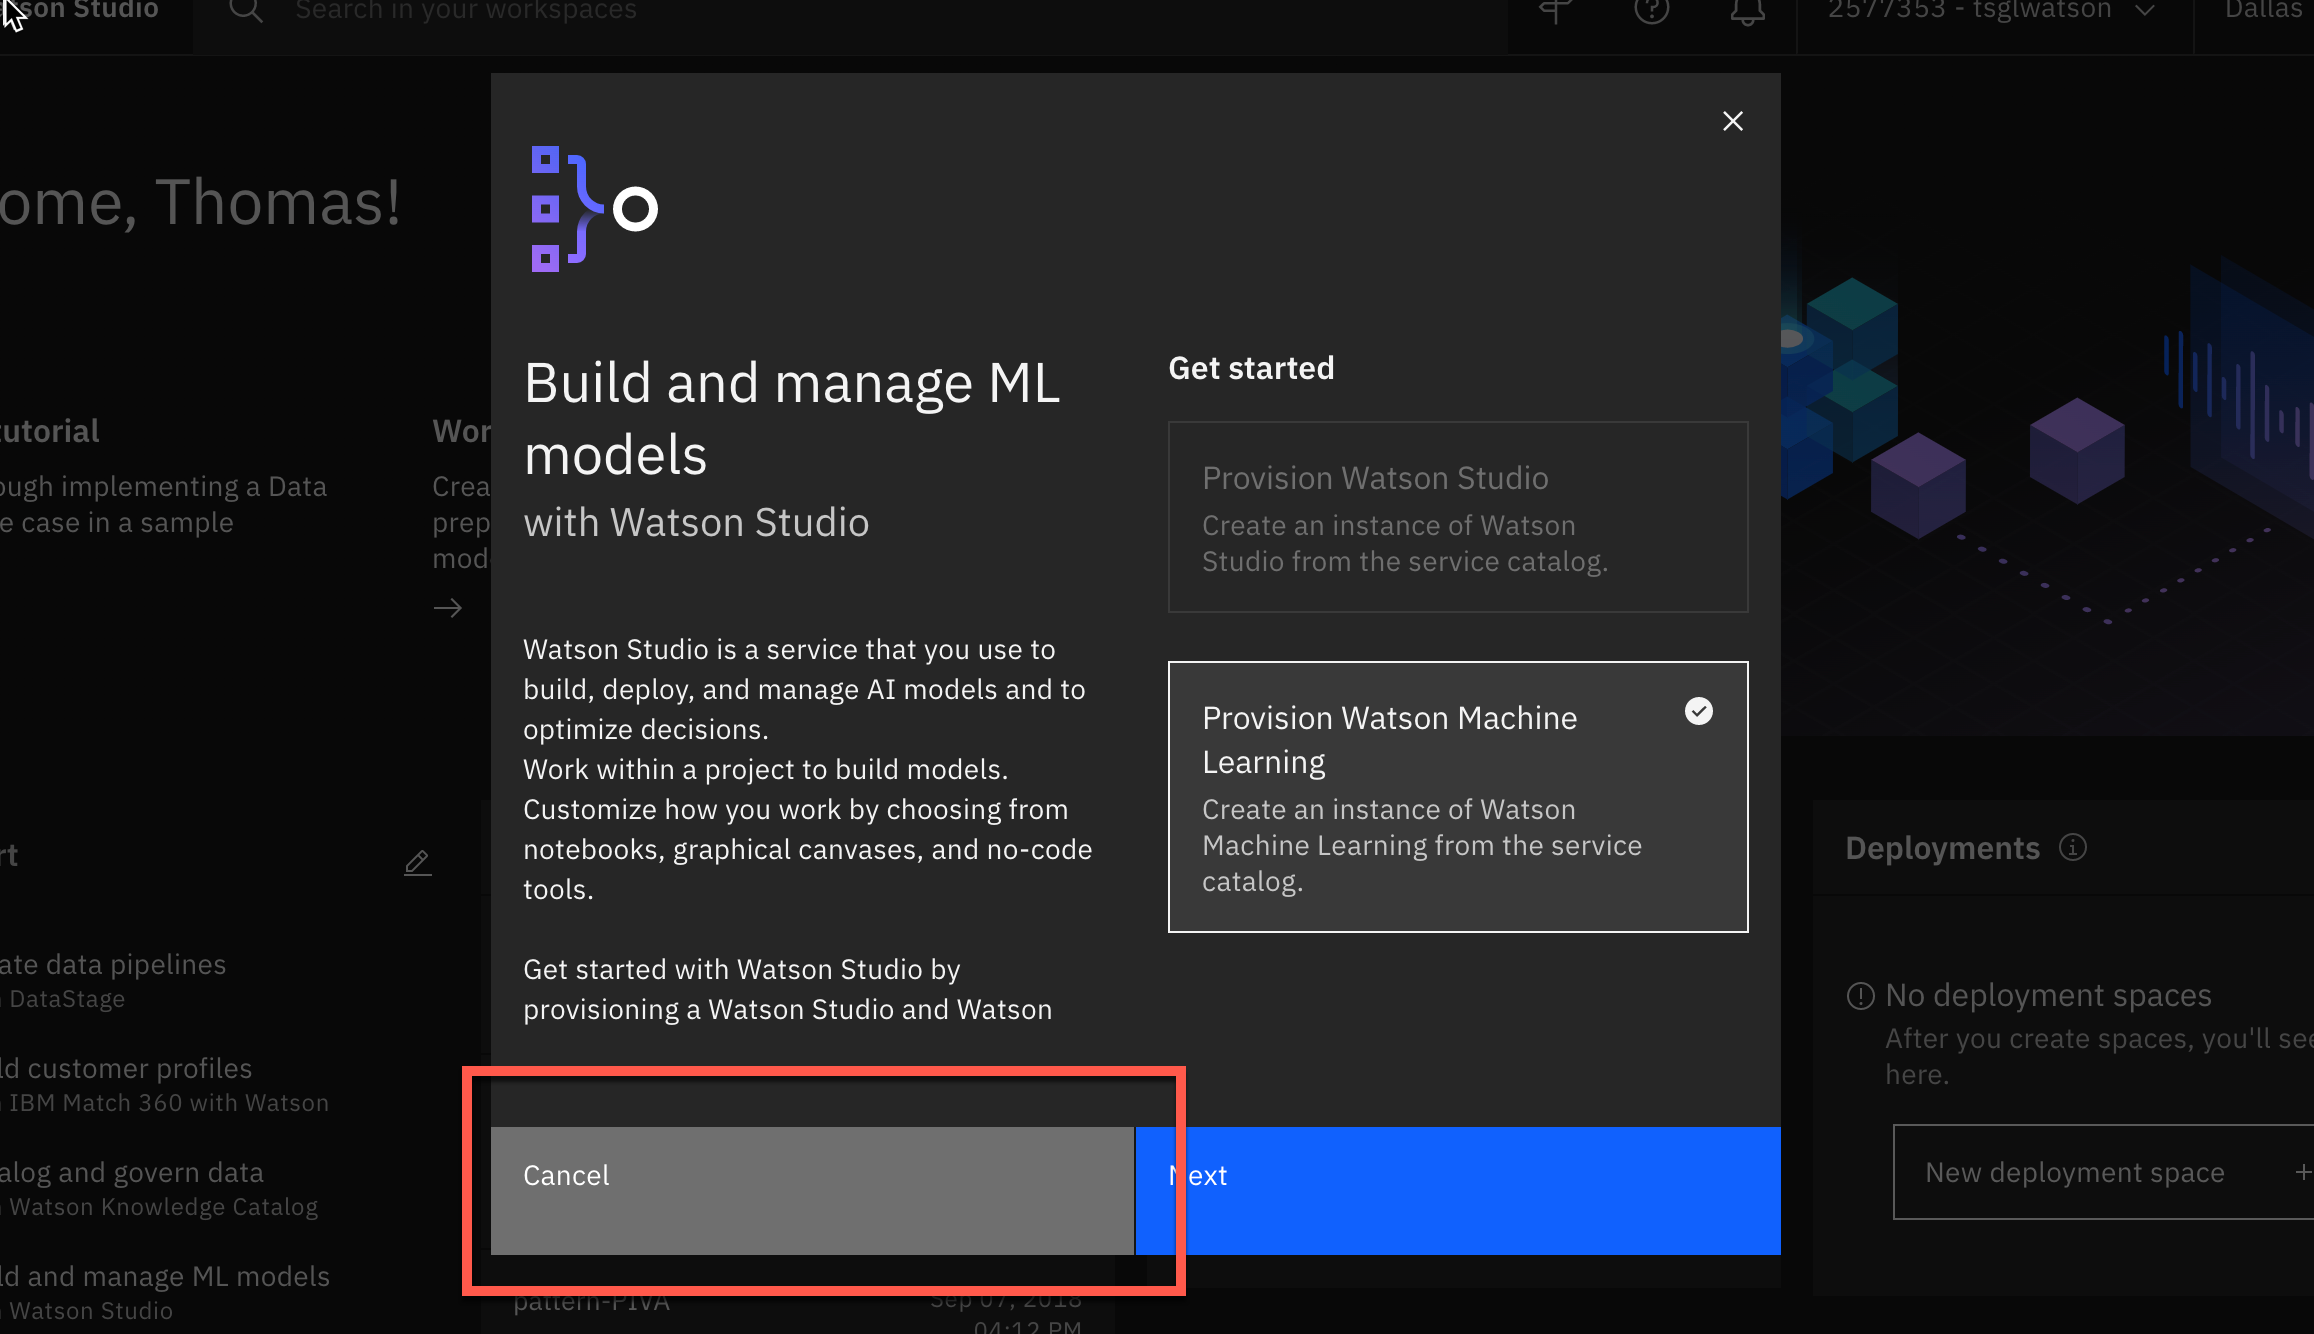Toggle the Provision Watson Machine Learning checkmark

[1698, 711]
